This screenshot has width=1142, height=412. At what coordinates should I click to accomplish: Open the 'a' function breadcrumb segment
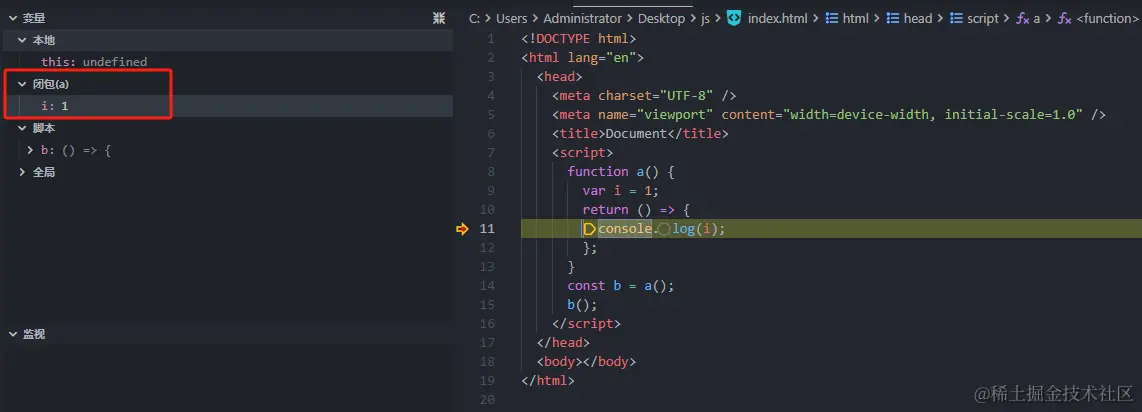tap(1037, 19)
